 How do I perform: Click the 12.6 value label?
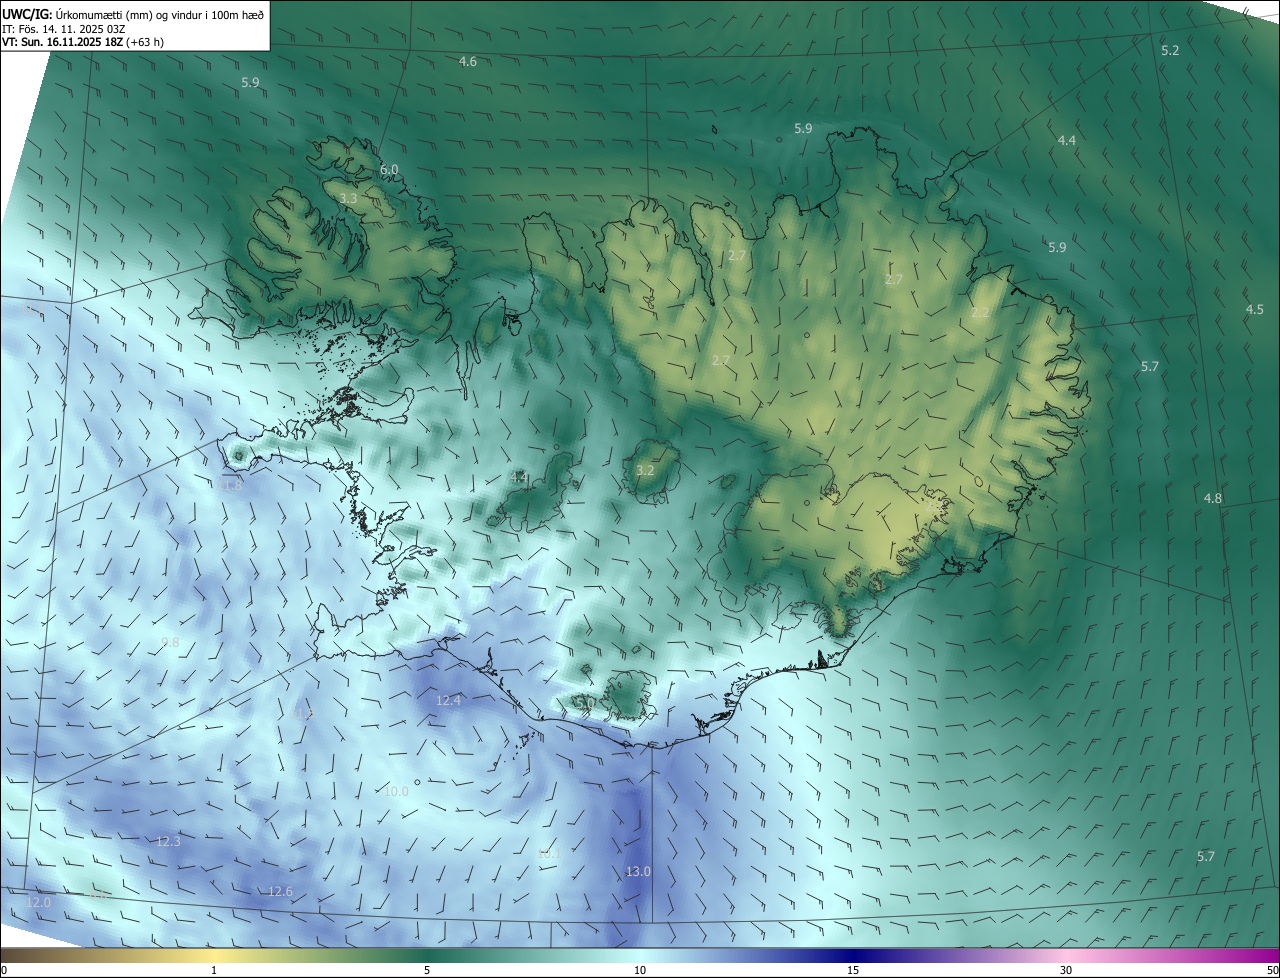click(280, 891)
